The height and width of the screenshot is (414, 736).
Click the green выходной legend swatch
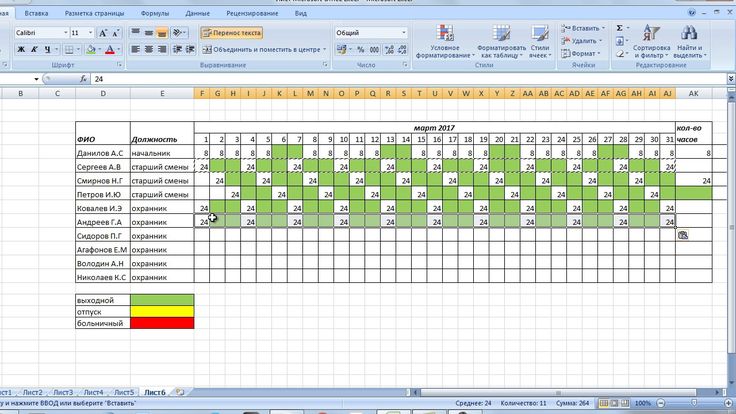tap(162, 300)
